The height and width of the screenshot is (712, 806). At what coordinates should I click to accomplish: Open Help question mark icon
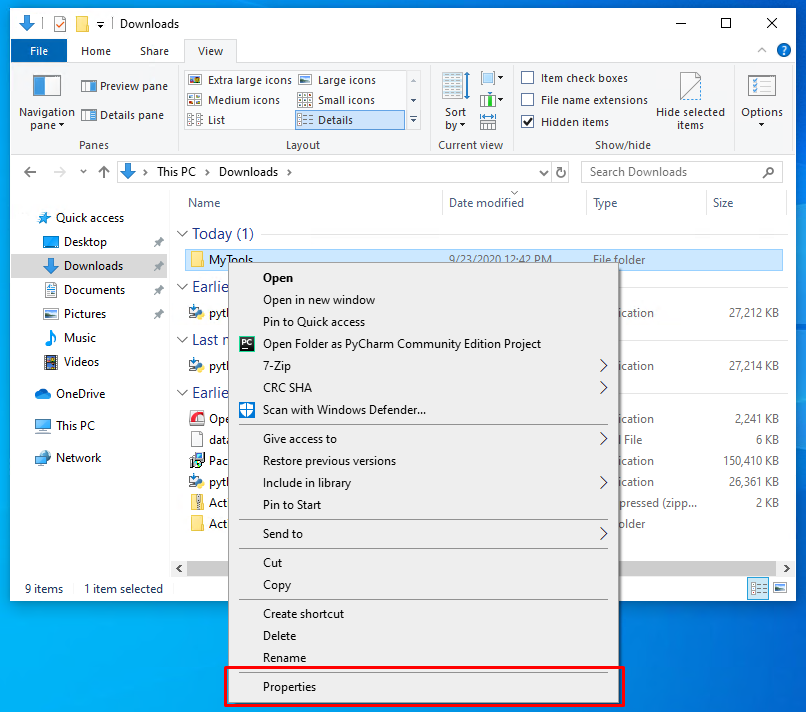click(x=783, y=50)
